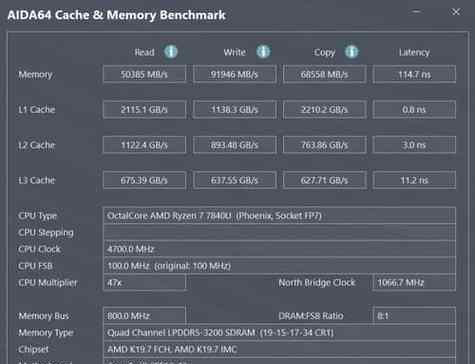Click the L2 Cache Copy value
The height and width of the screenshot is (364, 475).
pyautogui.click(x=325, y=145)
